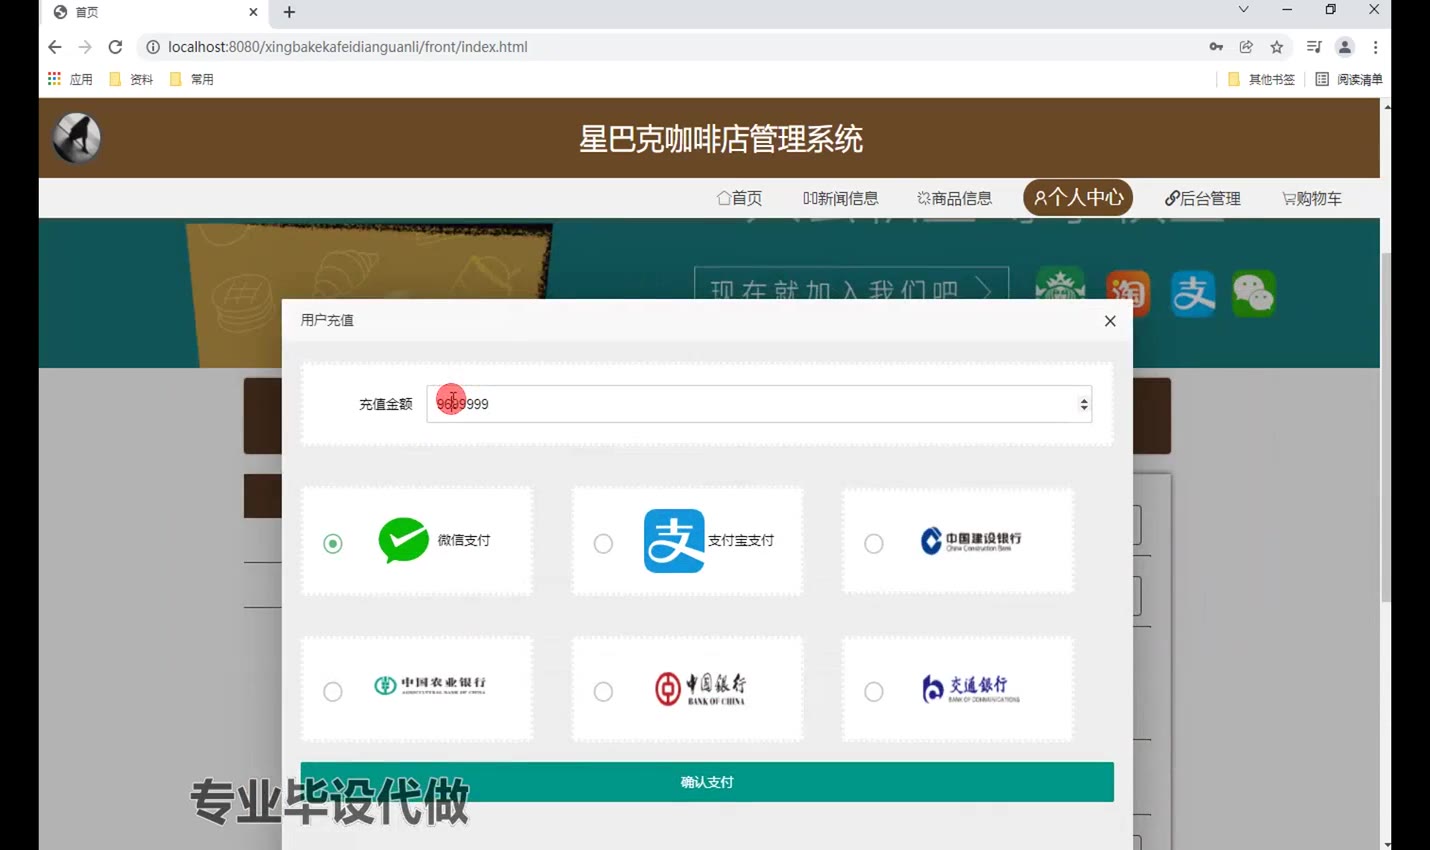This screenshot has height=850, width=1430.
Task: Pick the Bank of China radio option
Action: (x=603, y=691)
